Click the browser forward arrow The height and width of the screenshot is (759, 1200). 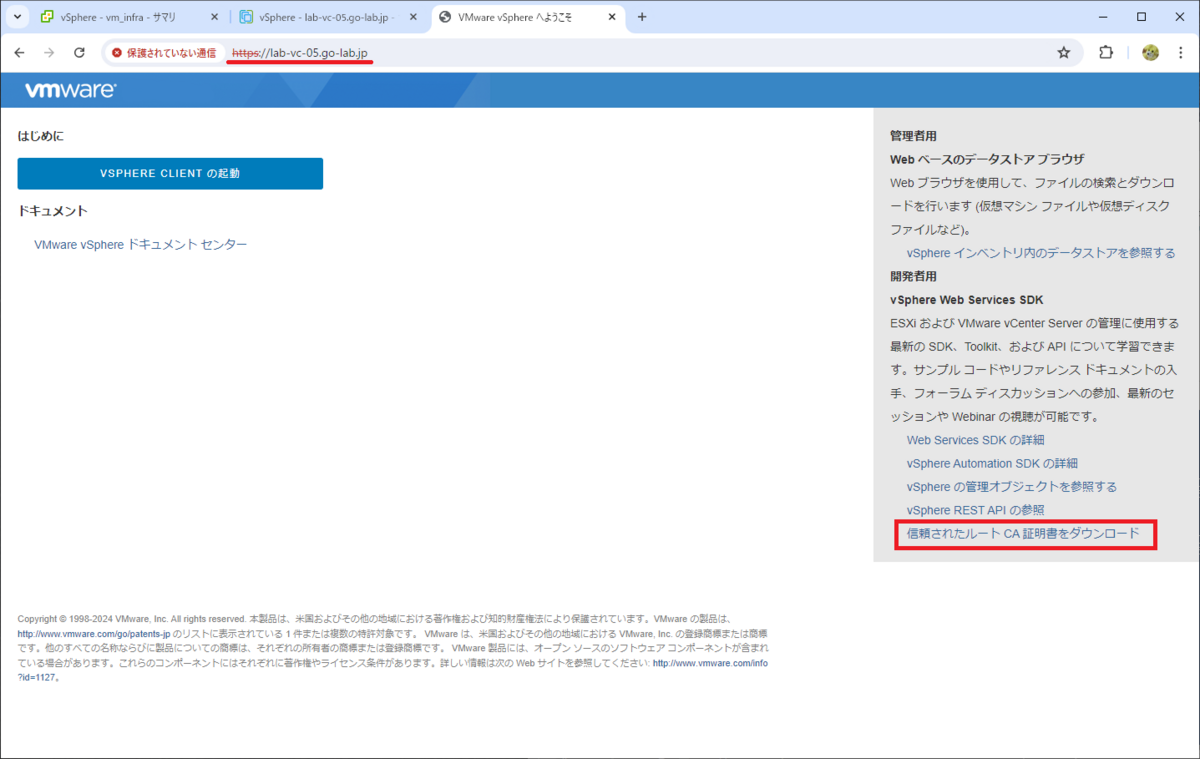point(49,53)
